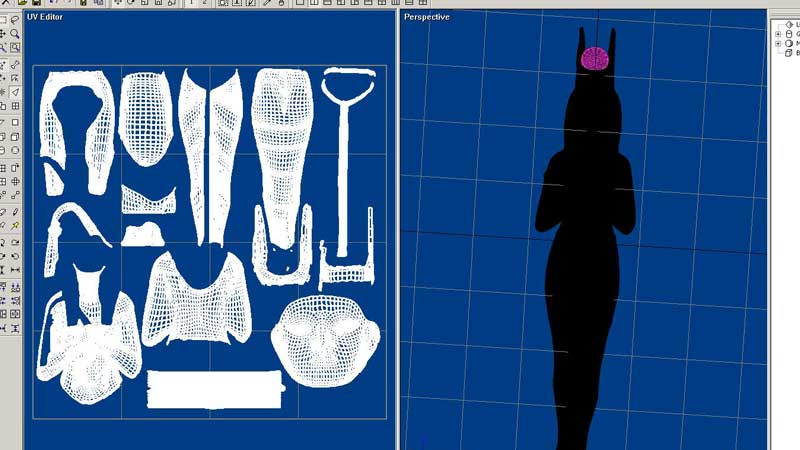
Task: Select the sphere node icon in the tree
Action: point(789,43)
